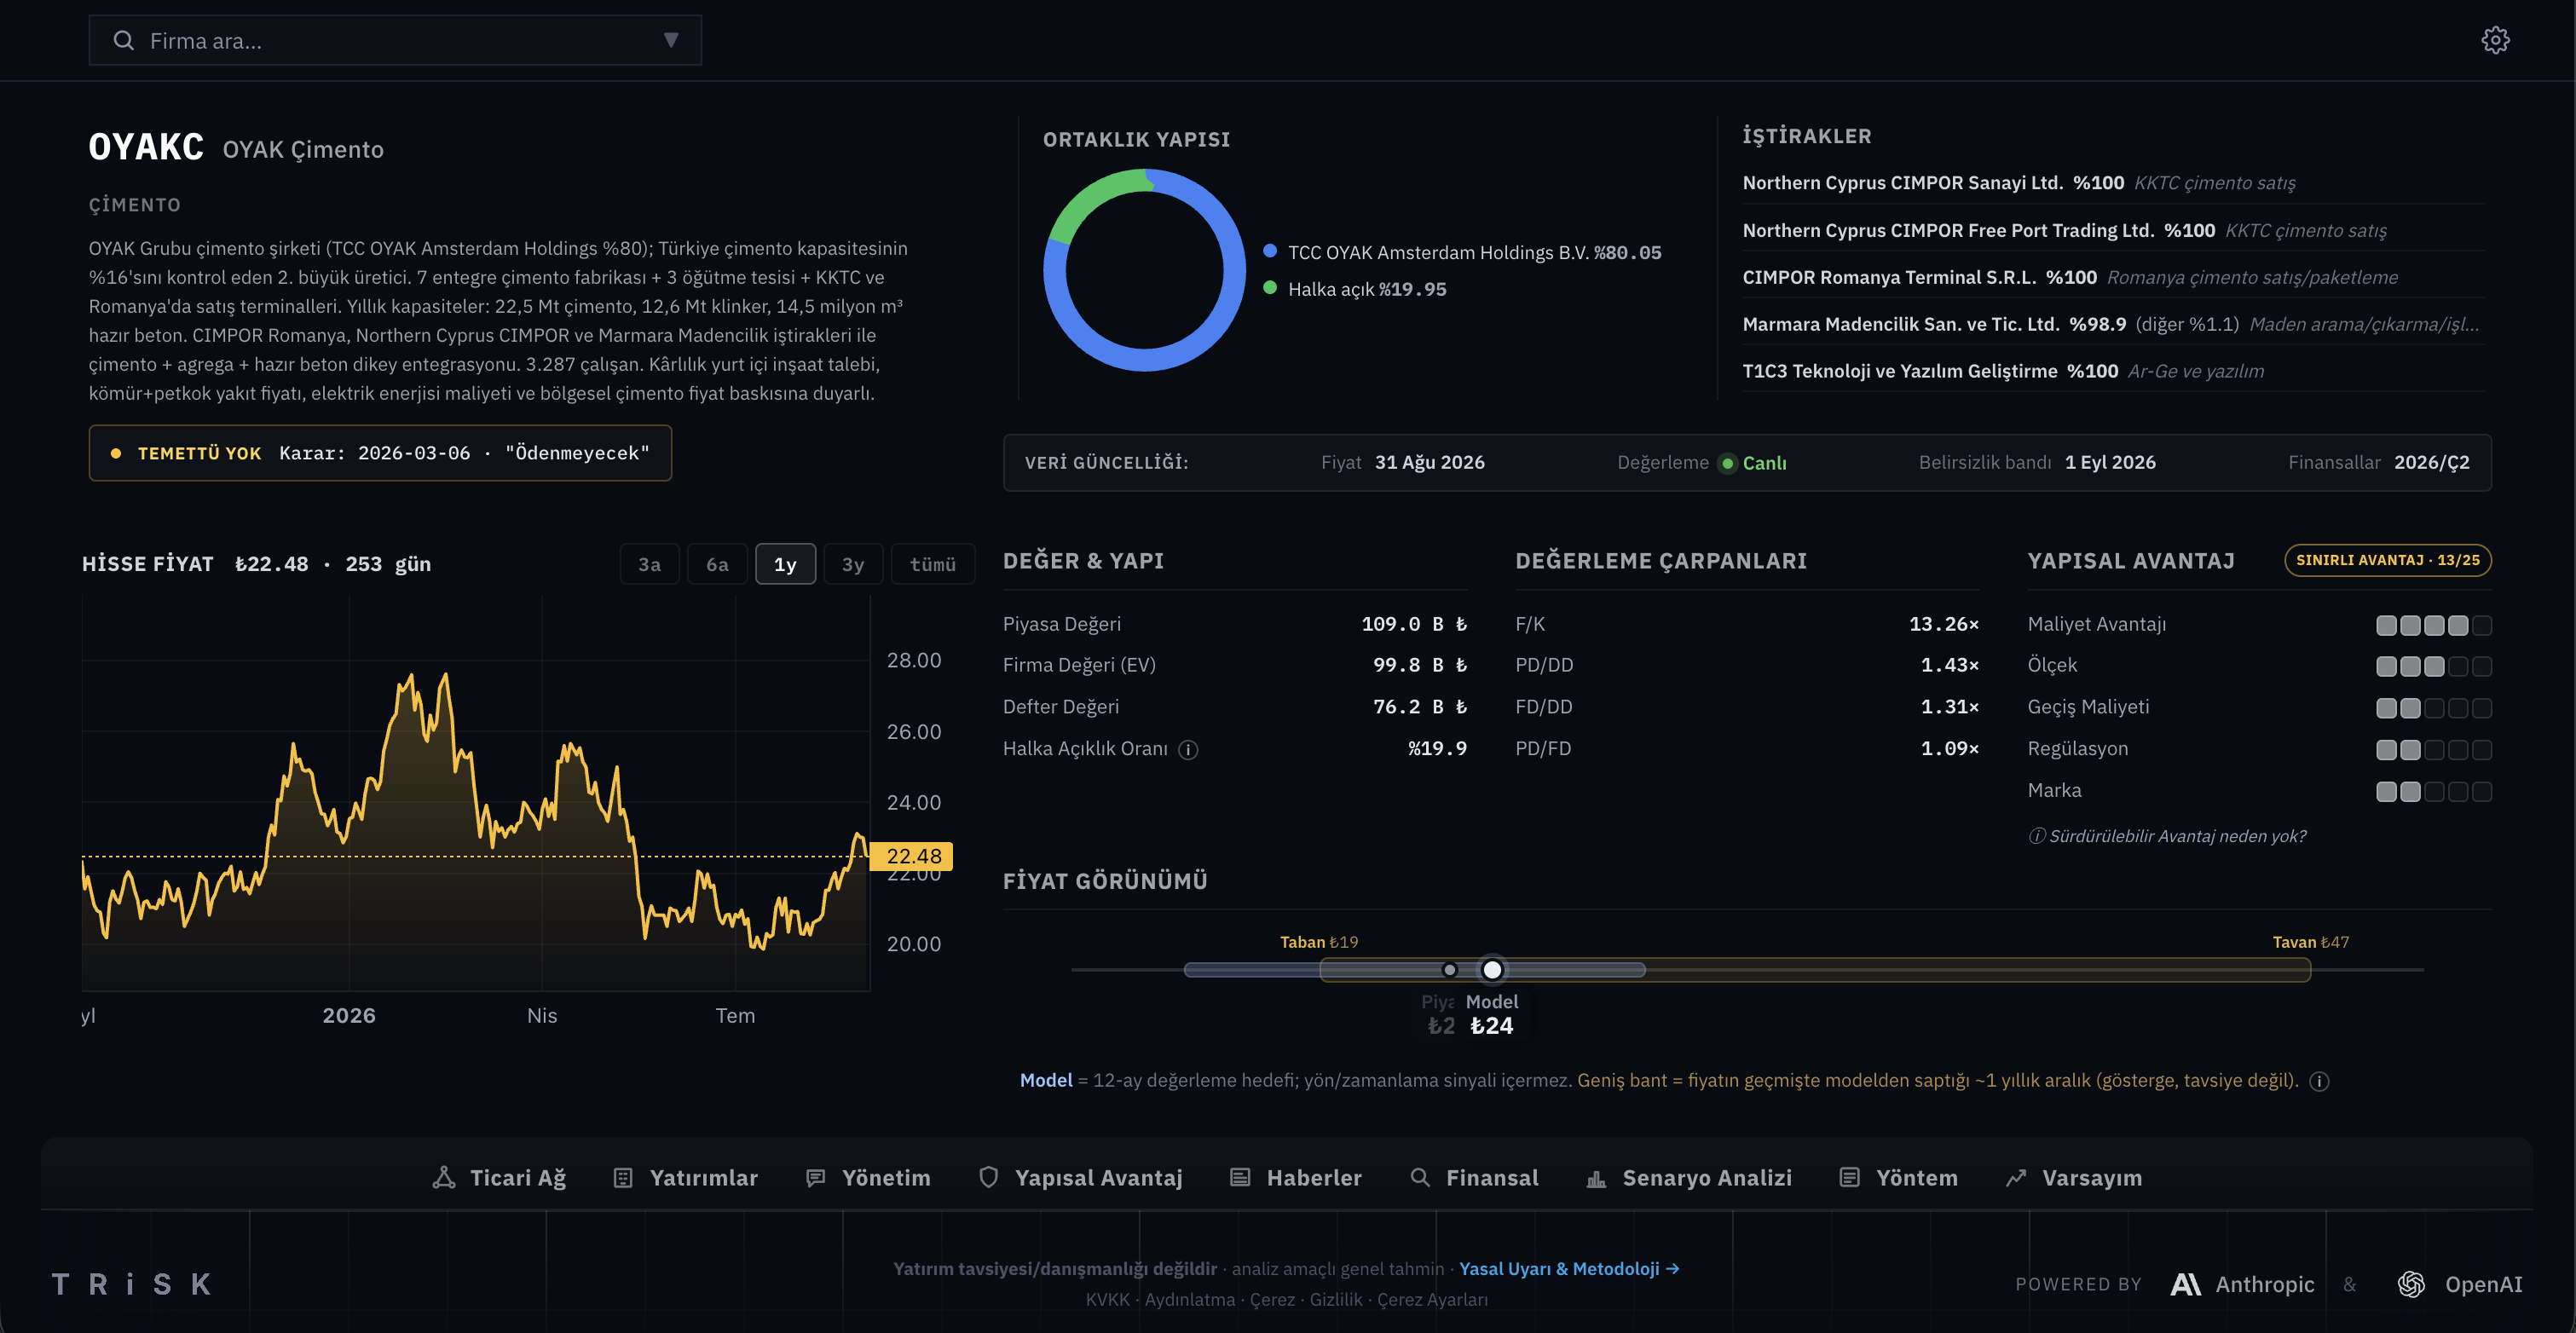
Task: Click the Maliyet Avantajı rating boxes
Action: pos(2434,625)
